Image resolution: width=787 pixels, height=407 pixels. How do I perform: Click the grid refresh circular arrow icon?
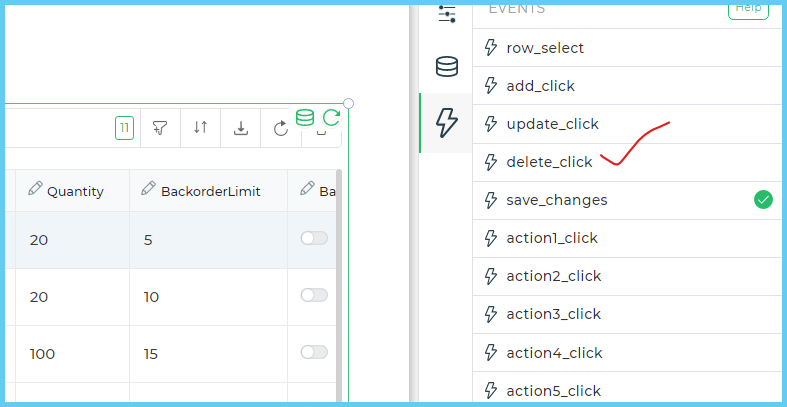tap(281, 128)
